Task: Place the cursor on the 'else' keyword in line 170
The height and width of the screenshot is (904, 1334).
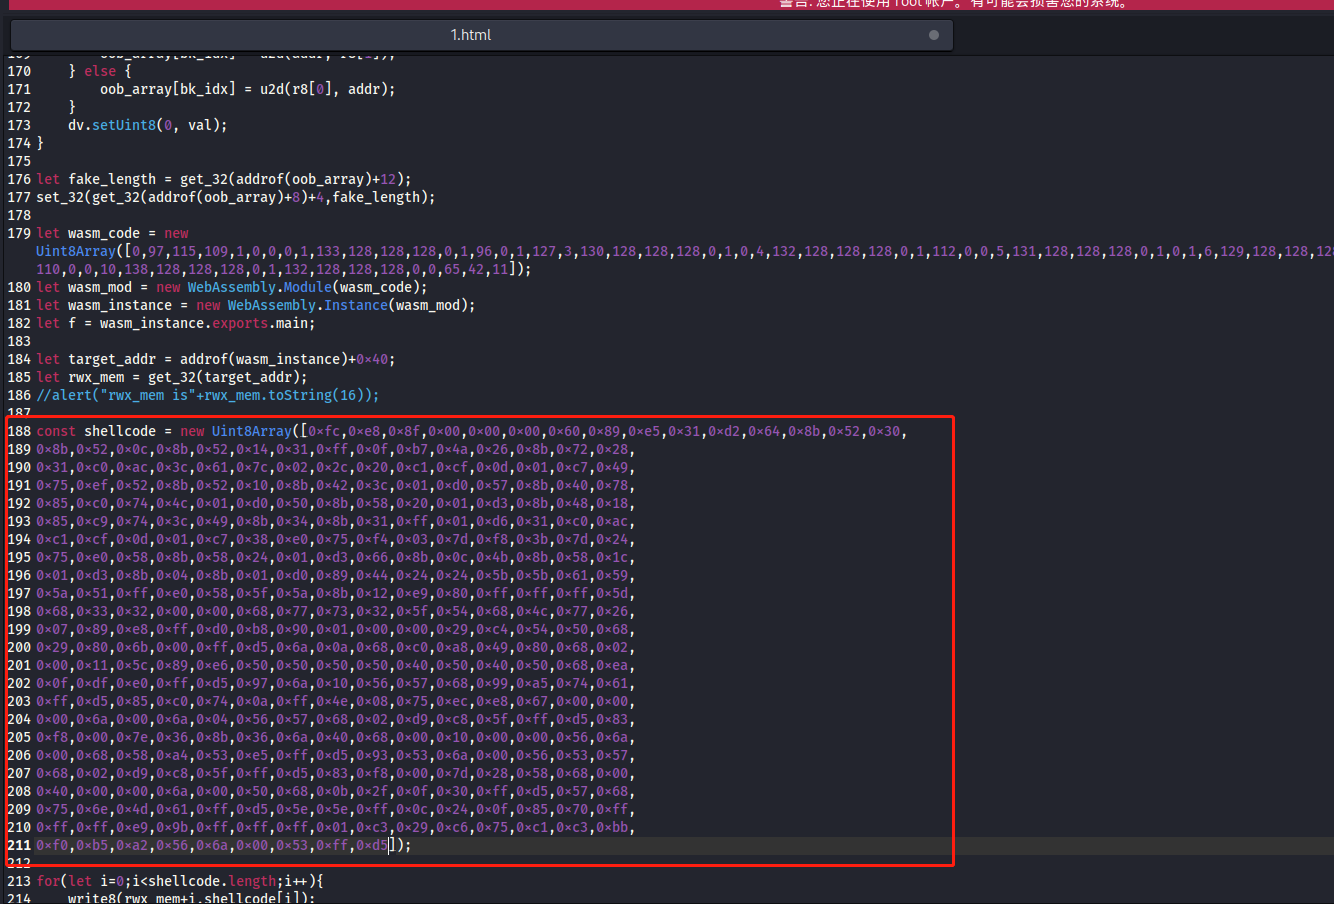Action: pyautogui.click(x=100, y=71)
